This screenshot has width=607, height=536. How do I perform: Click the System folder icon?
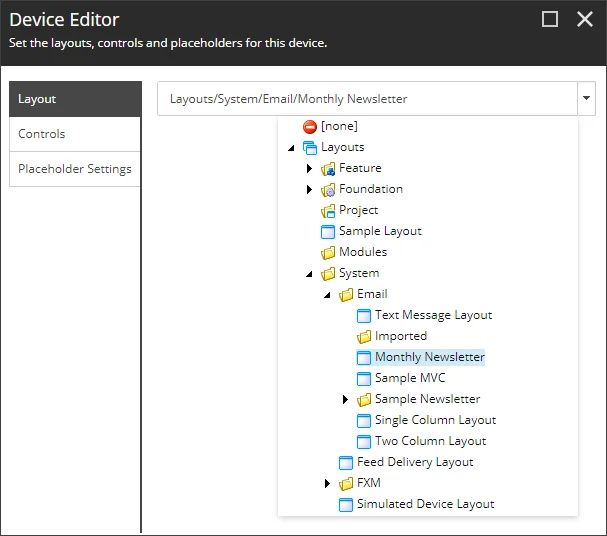[328, 274]
